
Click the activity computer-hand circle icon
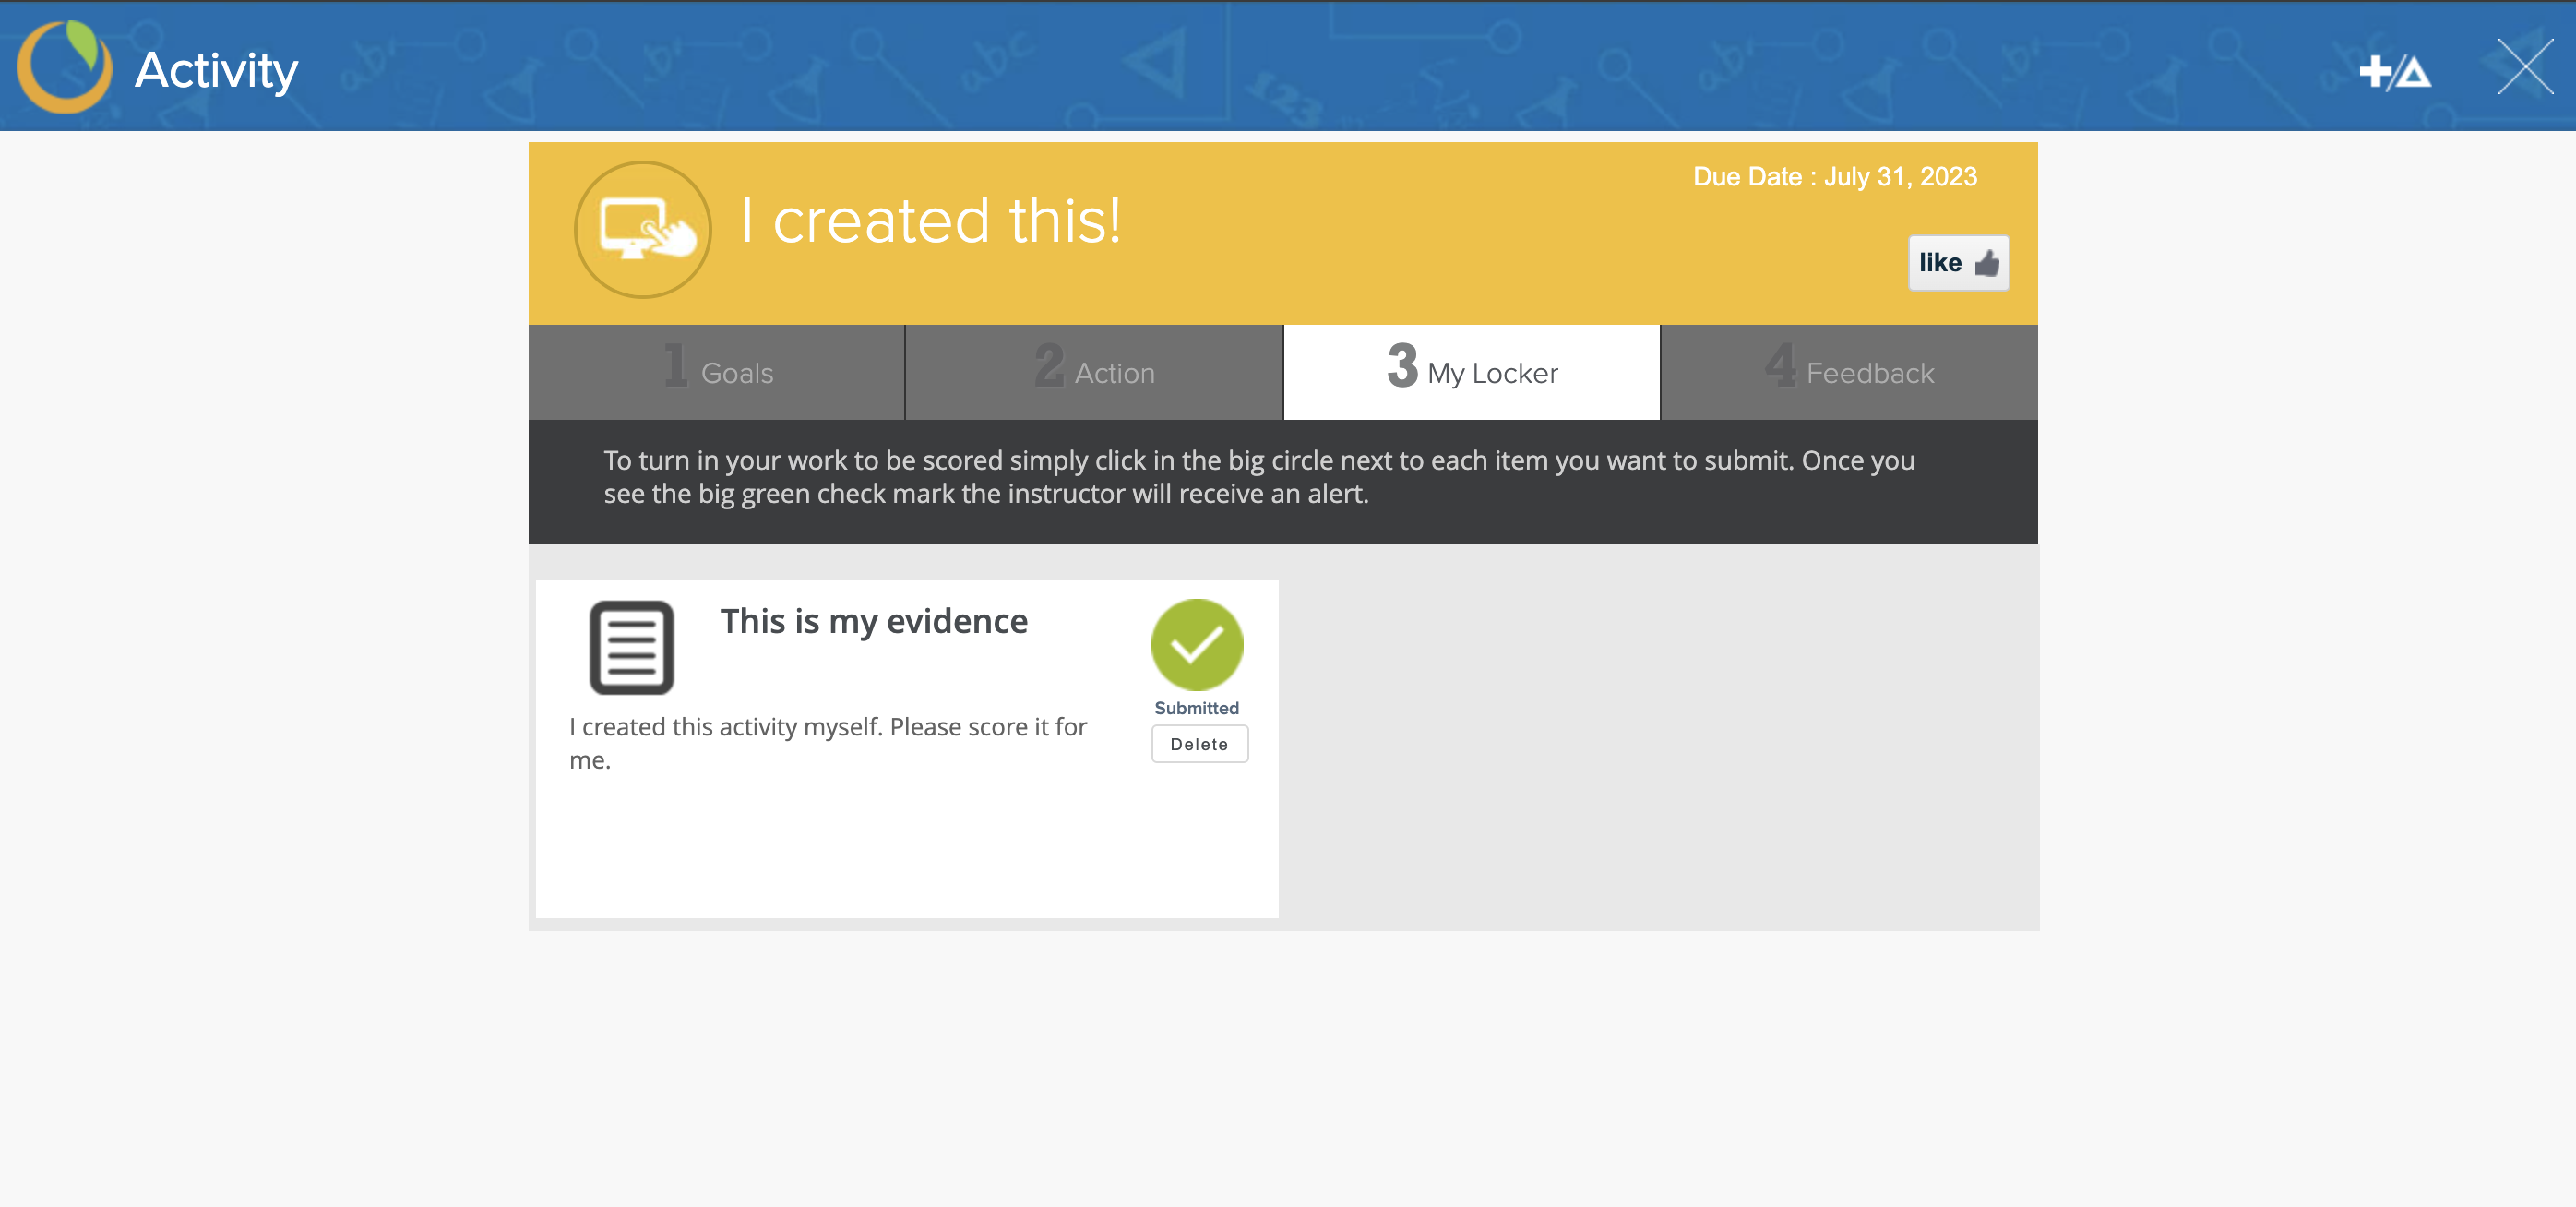(x=642, y=230)
